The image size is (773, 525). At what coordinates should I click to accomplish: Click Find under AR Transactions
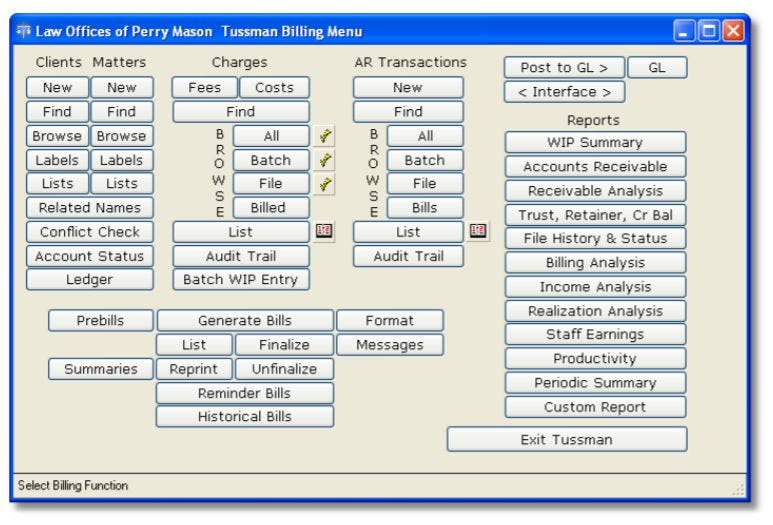click(x=408, y=111)
